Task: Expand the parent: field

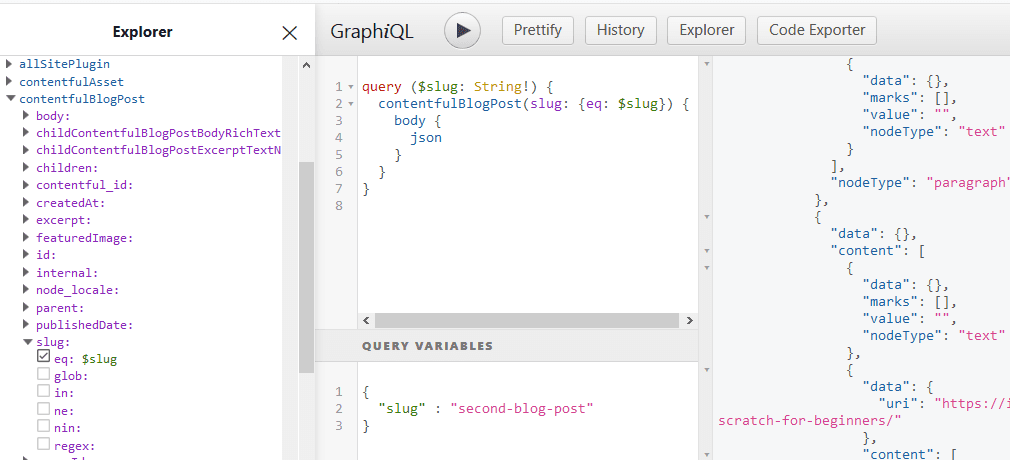Action: coord(26,307)
